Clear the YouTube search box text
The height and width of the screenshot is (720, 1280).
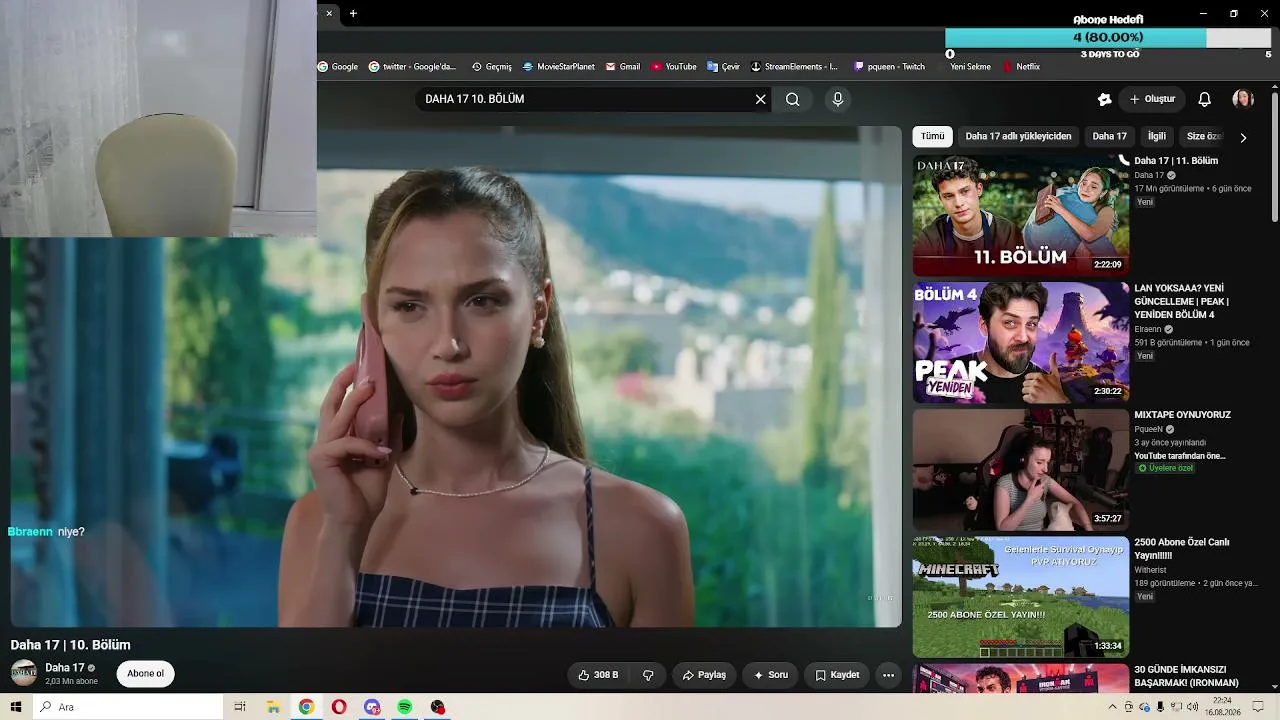[x=760, y=99]
